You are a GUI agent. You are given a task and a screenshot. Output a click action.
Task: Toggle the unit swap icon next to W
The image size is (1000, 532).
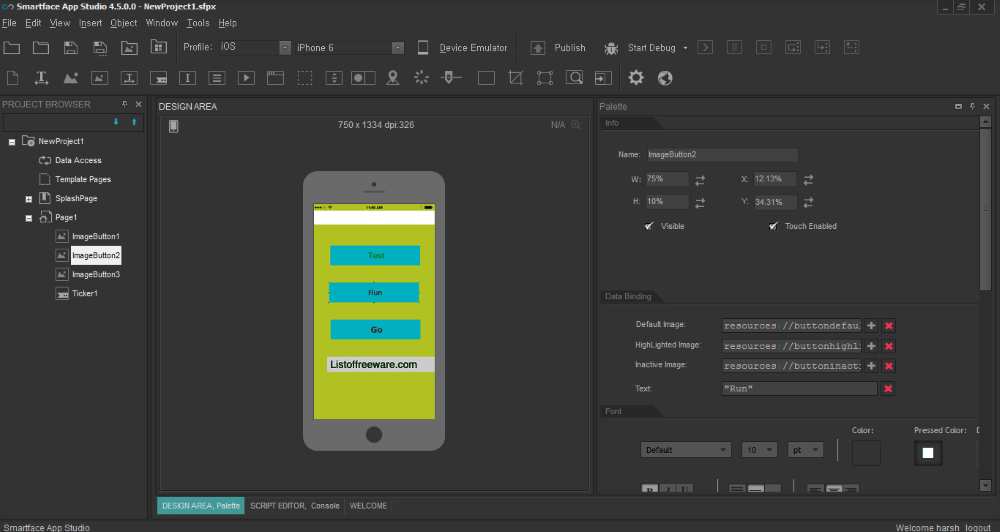tap(700, 181)
